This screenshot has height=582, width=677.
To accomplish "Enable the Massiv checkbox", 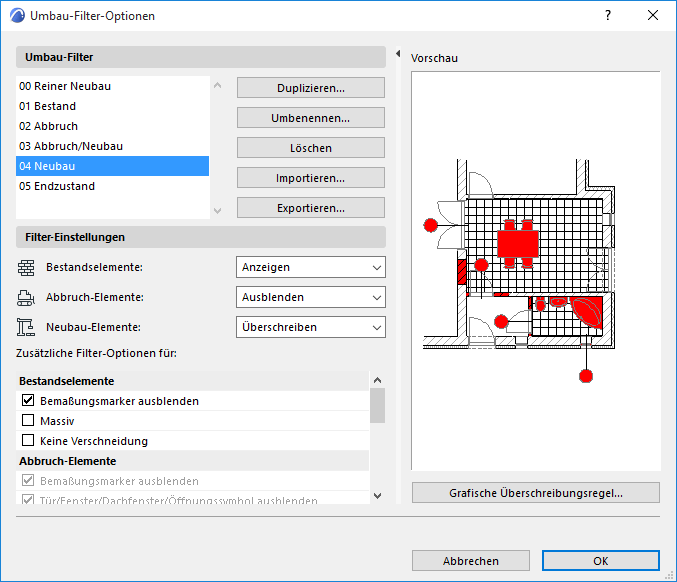I will (x=28, y=420).
